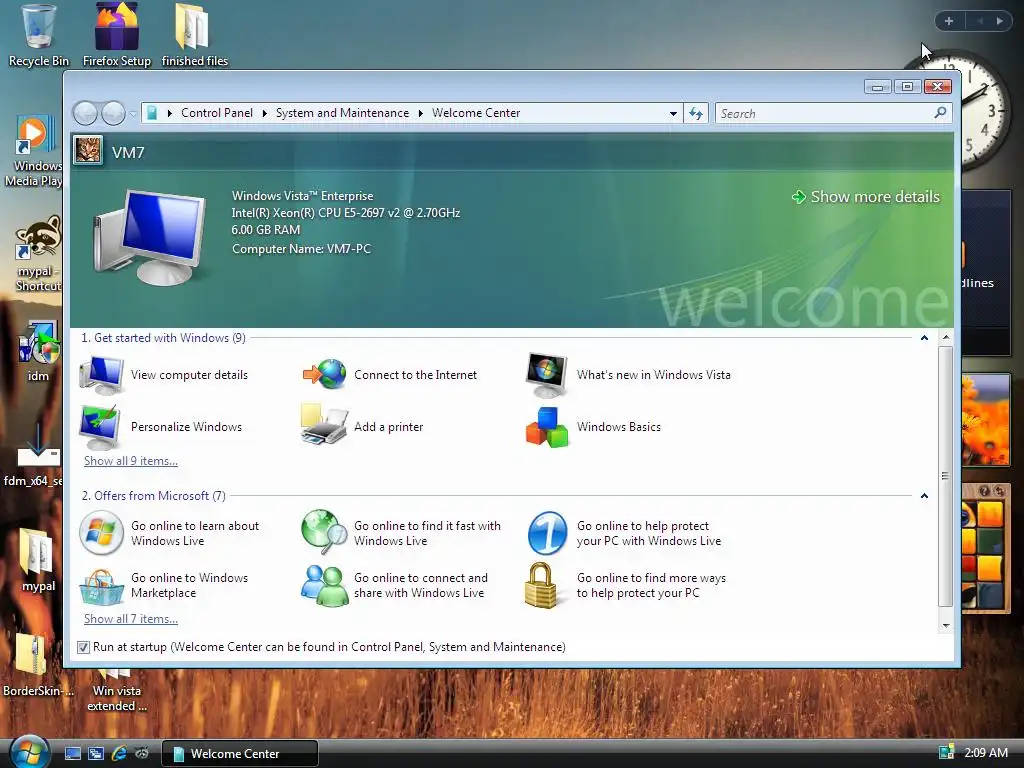The width and height of the screenshot is (1024, 768).
Task: Open the Windows Marketplace basket icon
Action: (101, 586)
